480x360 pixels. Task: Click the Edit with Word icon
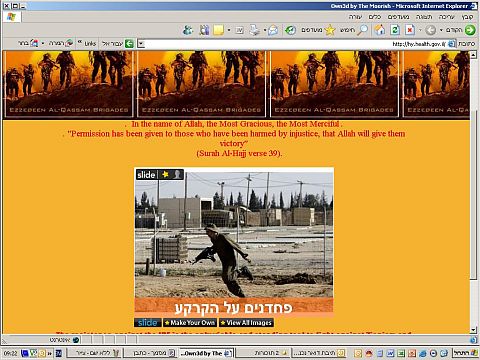(240, 30)
